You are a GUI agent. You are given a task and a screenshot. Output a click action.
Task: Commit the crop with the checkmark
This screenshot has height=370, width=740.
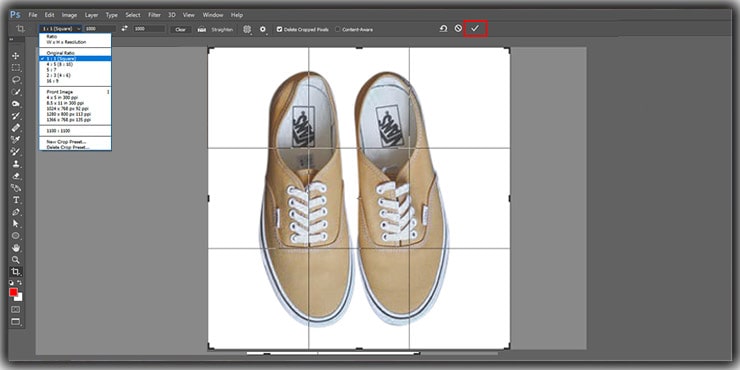[475, 29]
